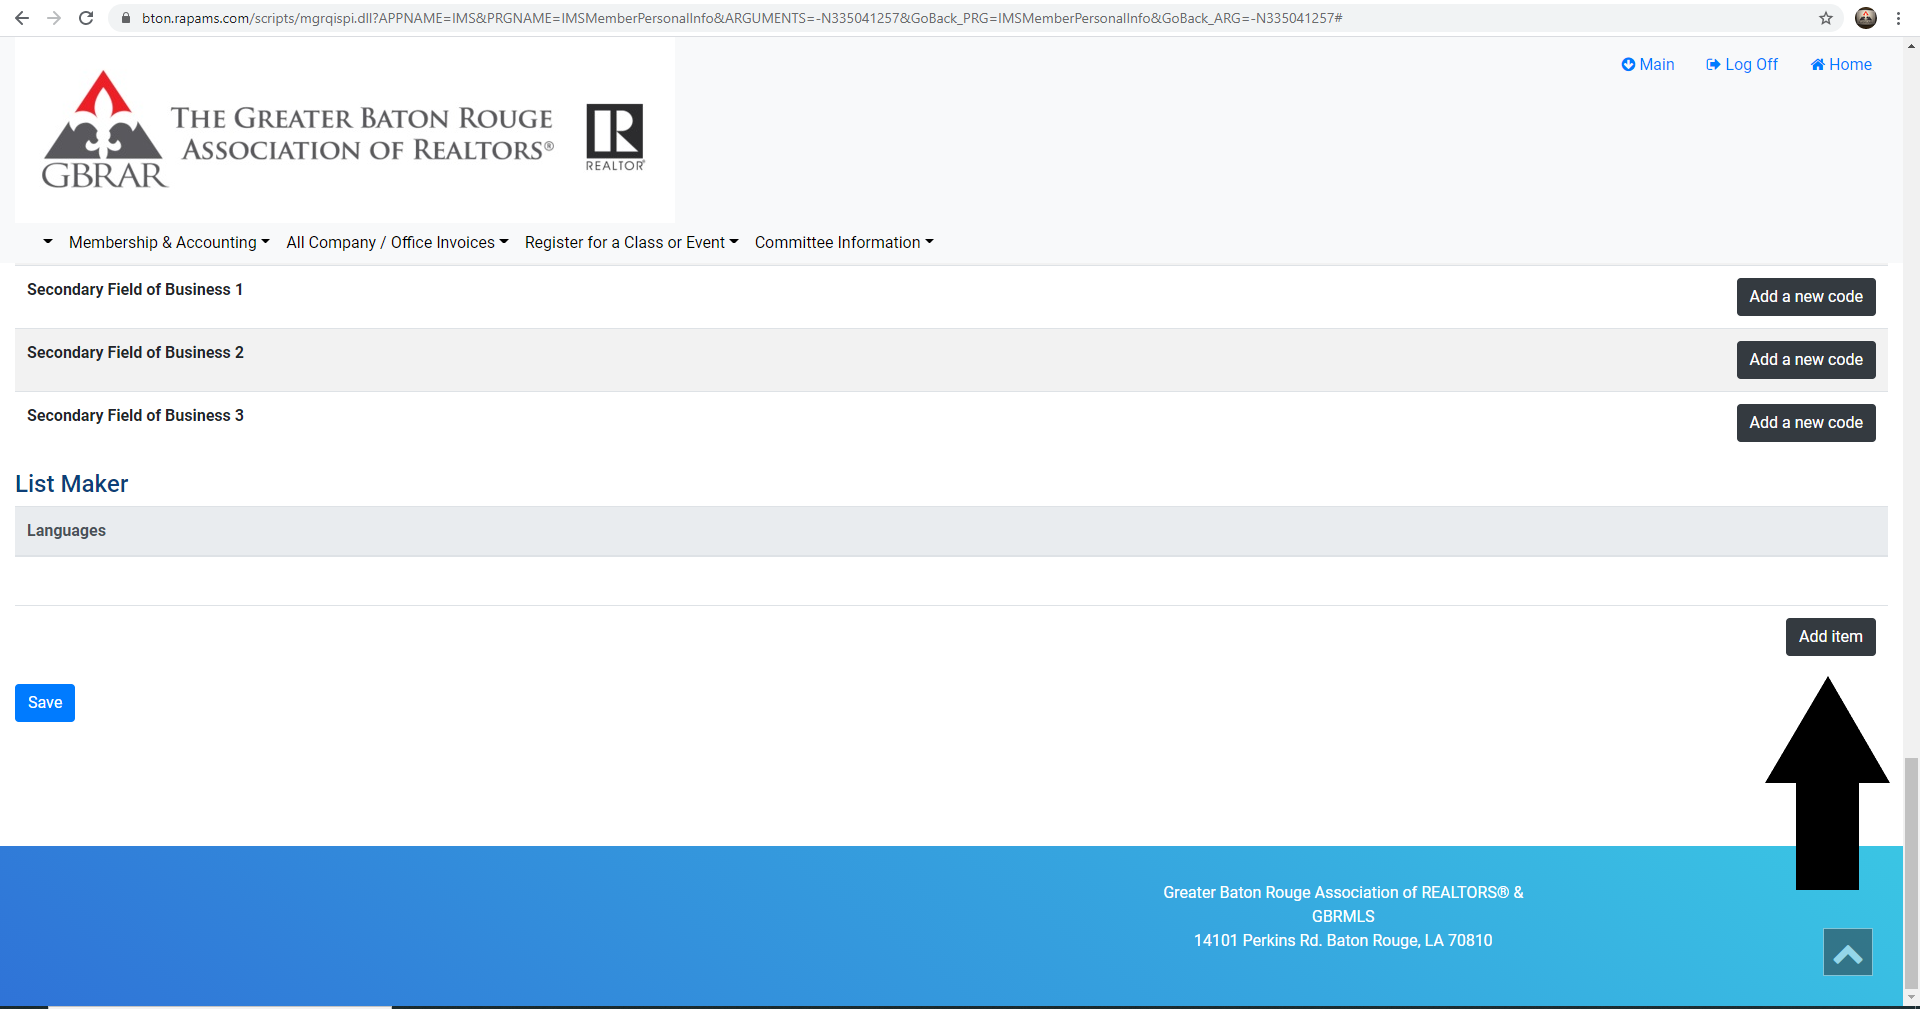Viewport: 1920px width, 1009px height.
Task: Open the browser three-dot menu
Action: 1898,18
